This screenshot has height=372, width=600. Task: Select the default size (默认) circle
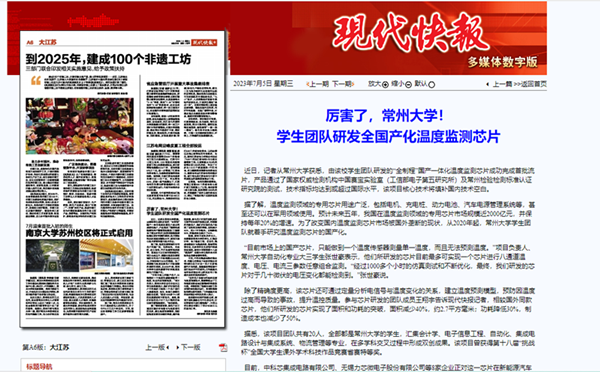point(432,85)
